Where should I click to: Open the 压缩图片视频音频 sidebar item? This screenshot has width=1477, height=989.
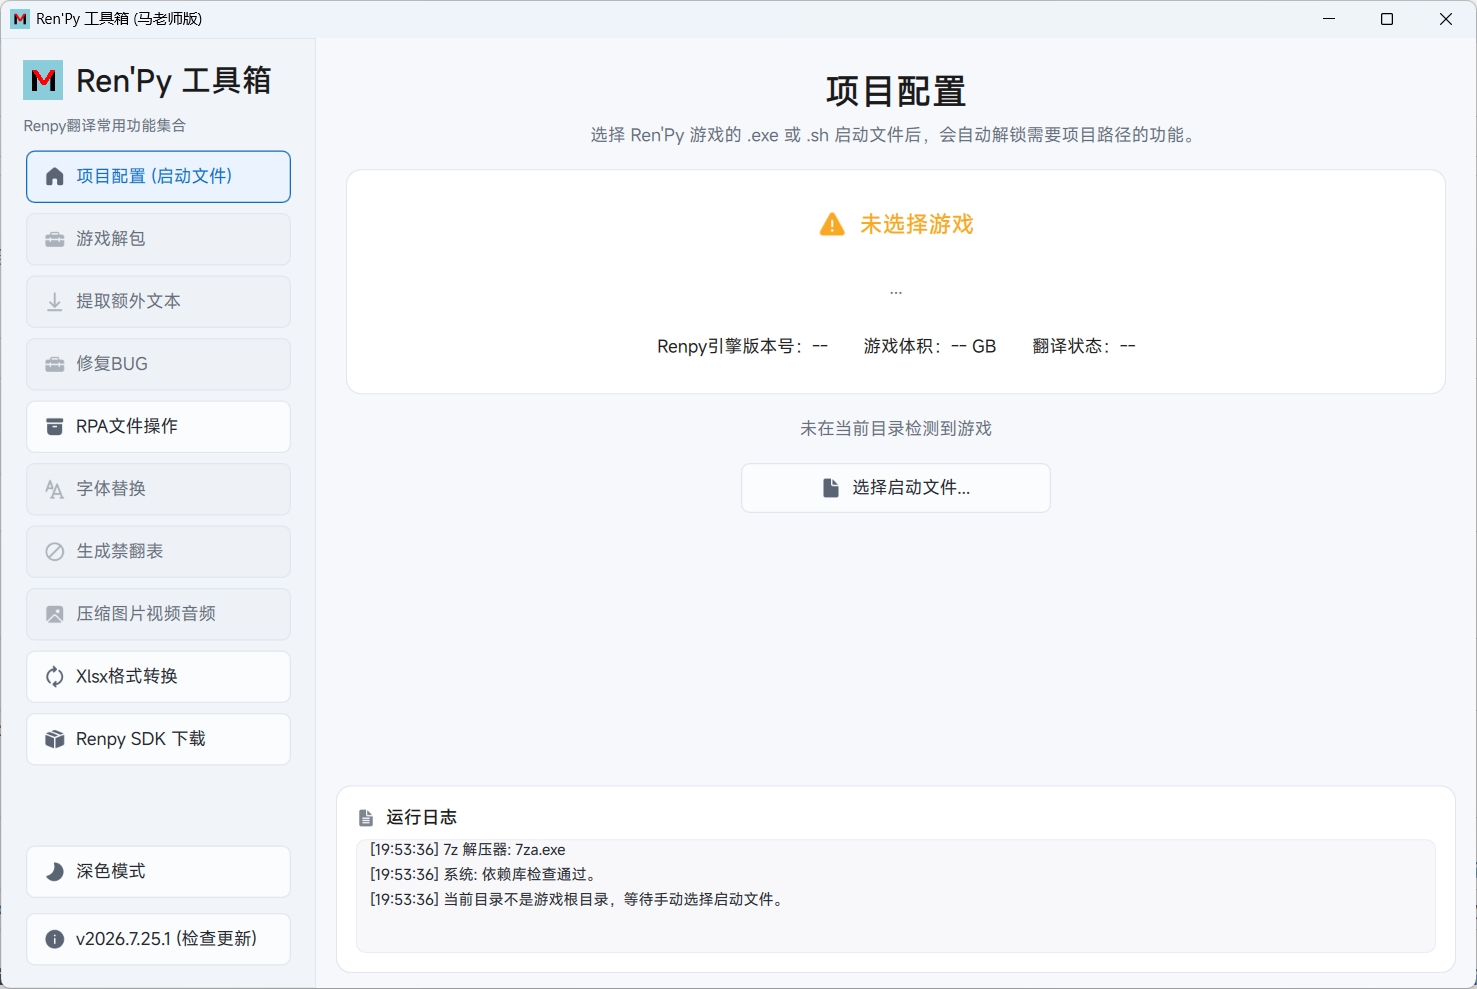(x=158, y=614)
